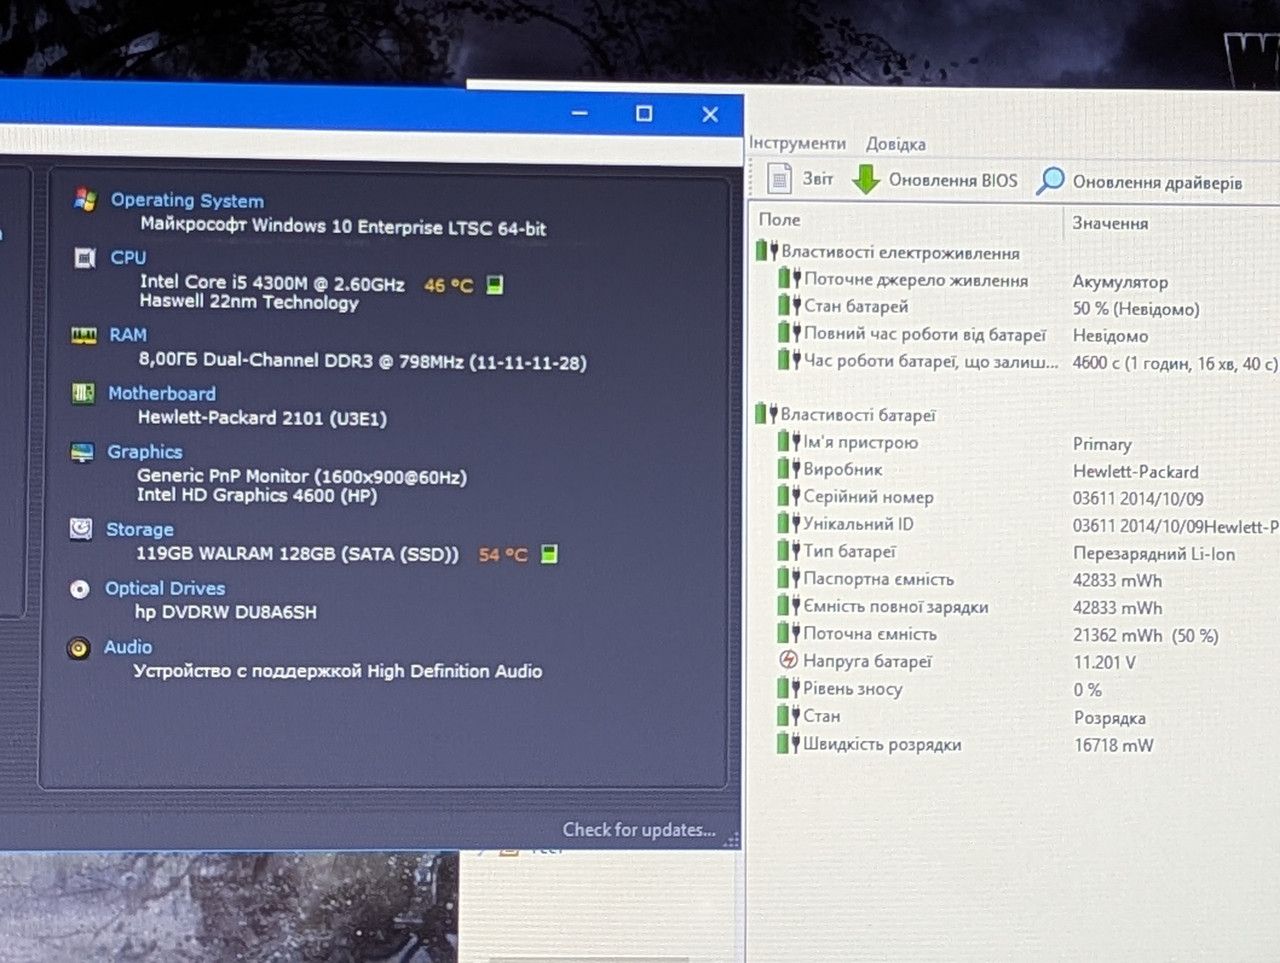This screenshot has height=963, width=1280.
Task: Click the Звіт report page icon
Action: (x=779, y=178)
